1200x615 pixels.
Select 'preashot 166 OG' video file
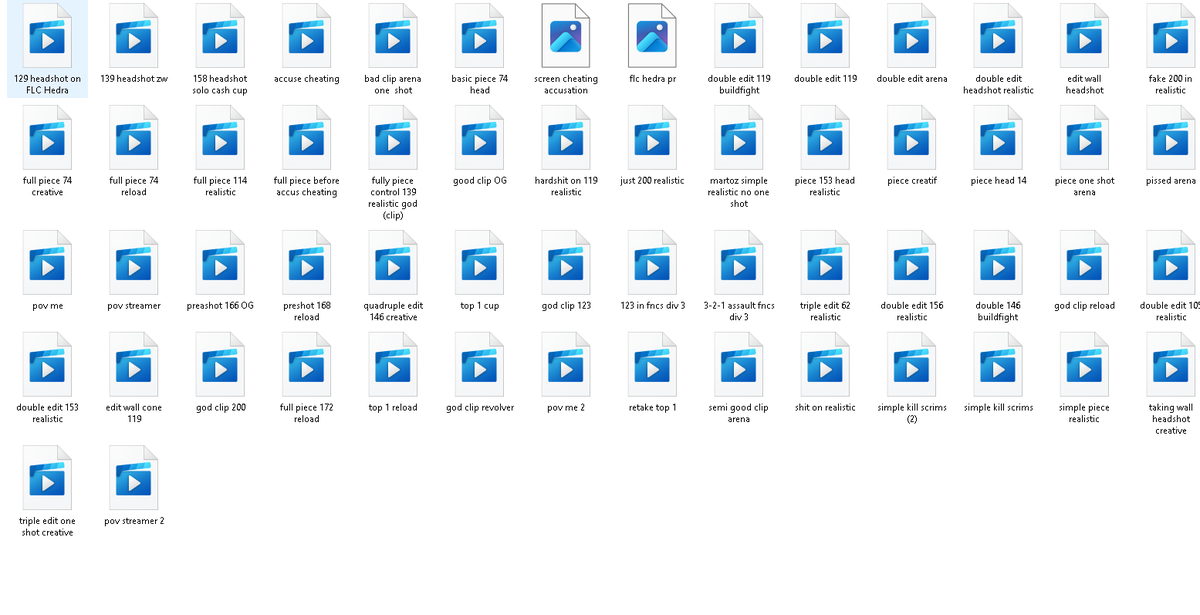tap(220, 263)
